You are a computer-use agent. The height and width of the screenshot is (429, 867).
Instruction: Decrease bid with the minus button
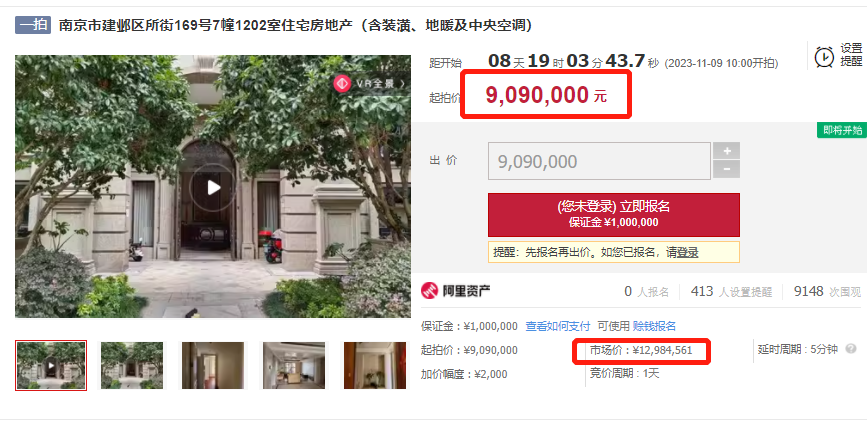tap(726, 169)
